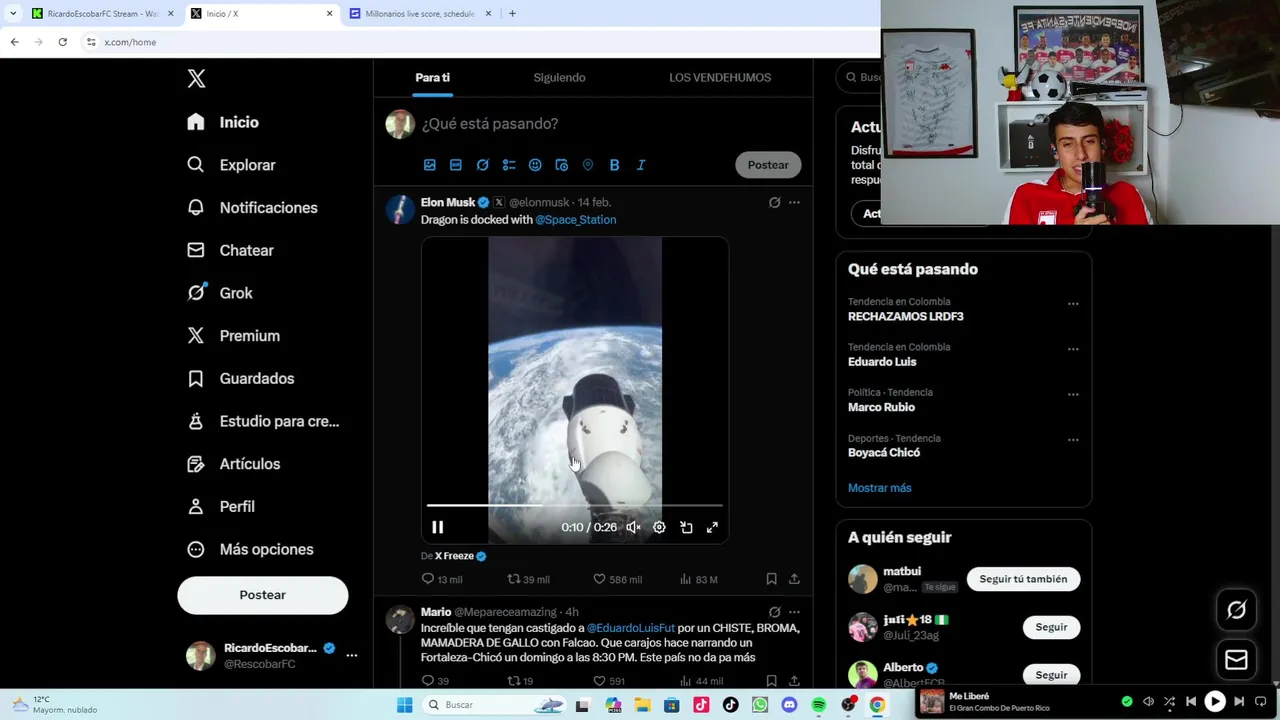1280x720 pixels.
Task: Add a poll to the post
Action: pyautogui.click(x=509, y=165)
